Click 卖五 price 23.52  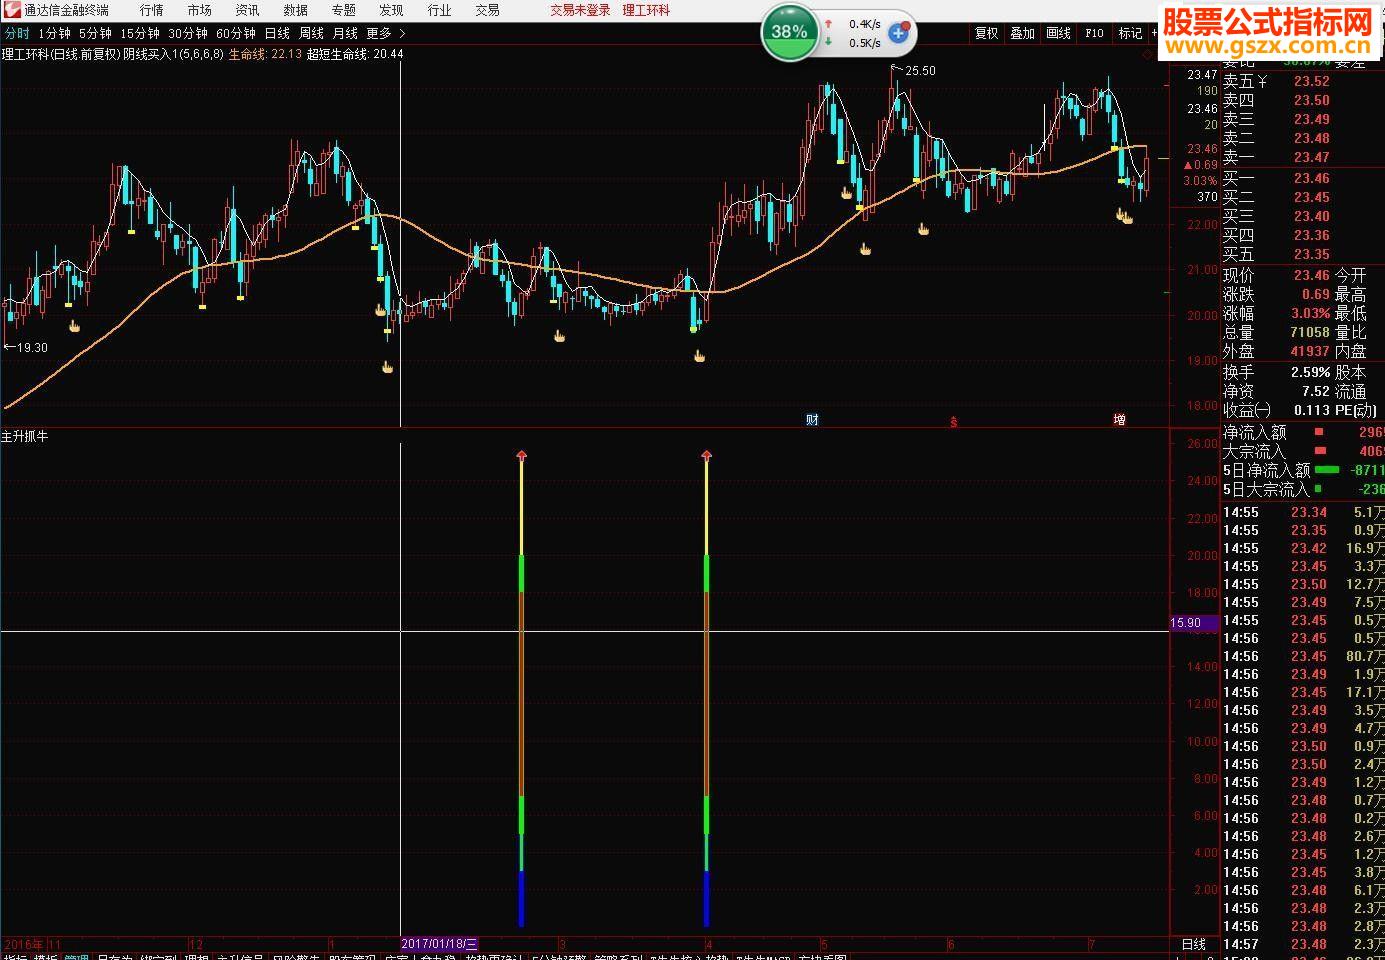coord(1311,81)
